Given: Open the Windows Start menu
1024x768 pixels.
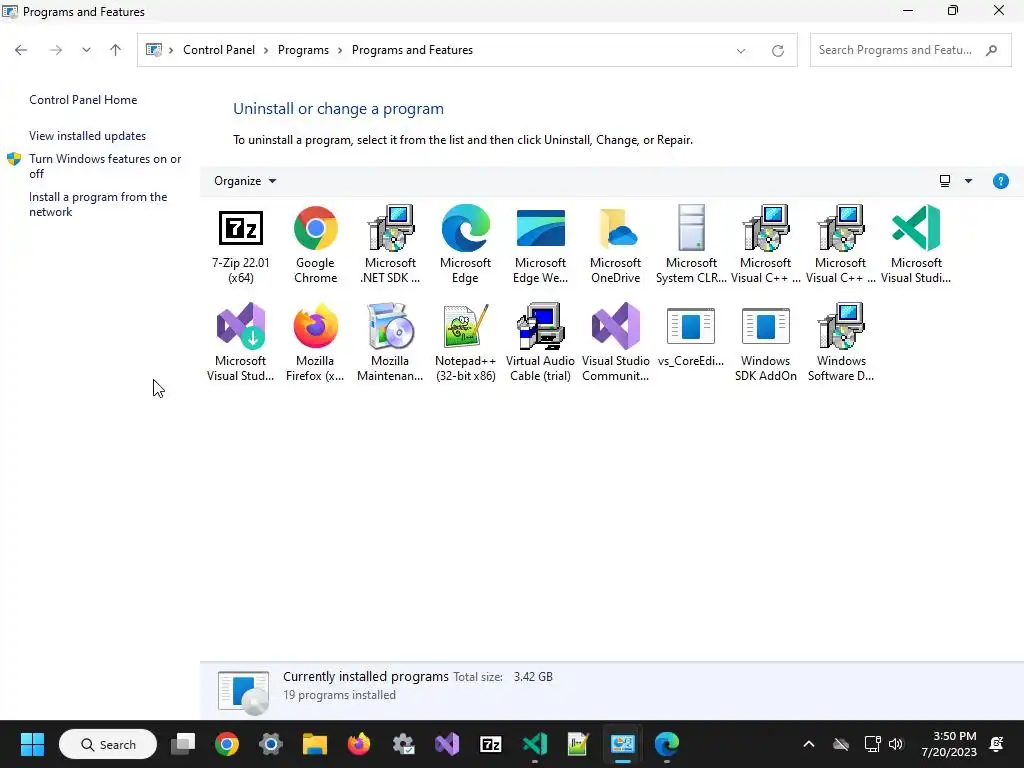Looking at the screenshot, I should click(x=32, y=744).
